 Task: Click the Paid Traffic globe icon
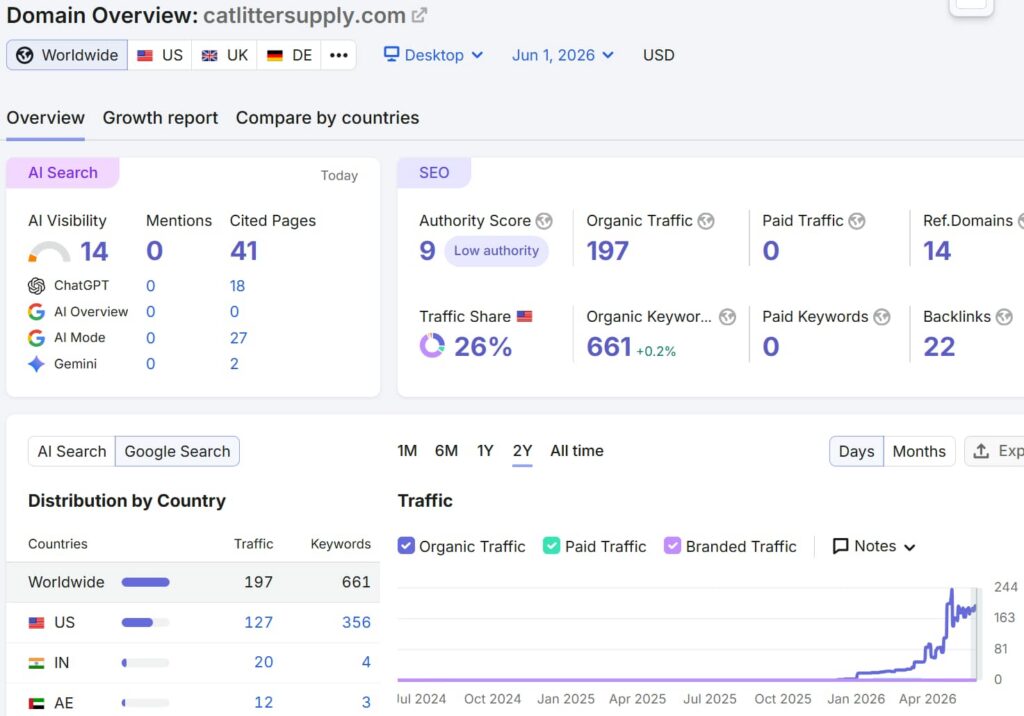(x=857, y=221)
